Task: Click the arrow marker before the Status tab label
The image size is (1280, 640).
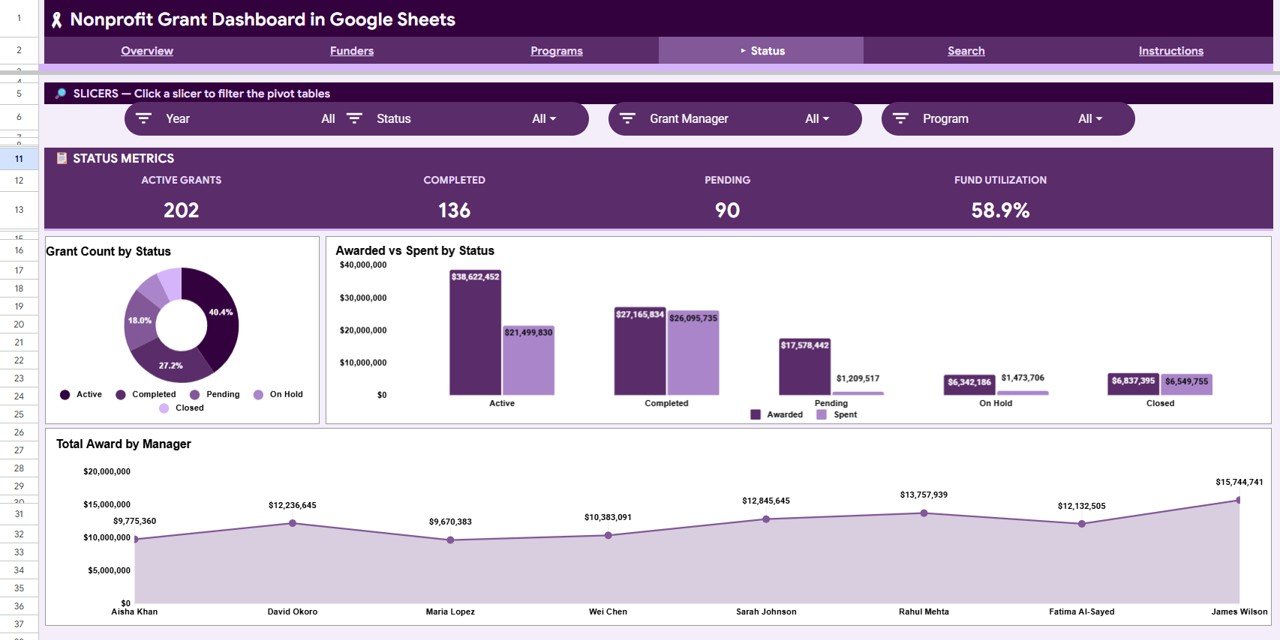Action: [x=743, y=50]
